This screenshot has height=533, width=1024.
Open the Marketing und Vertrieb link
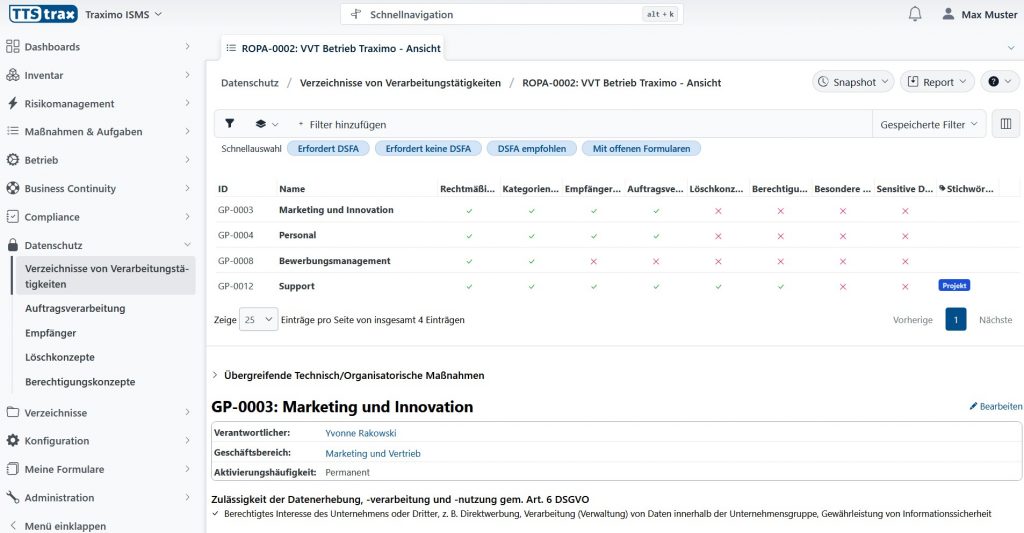(373, 453)
